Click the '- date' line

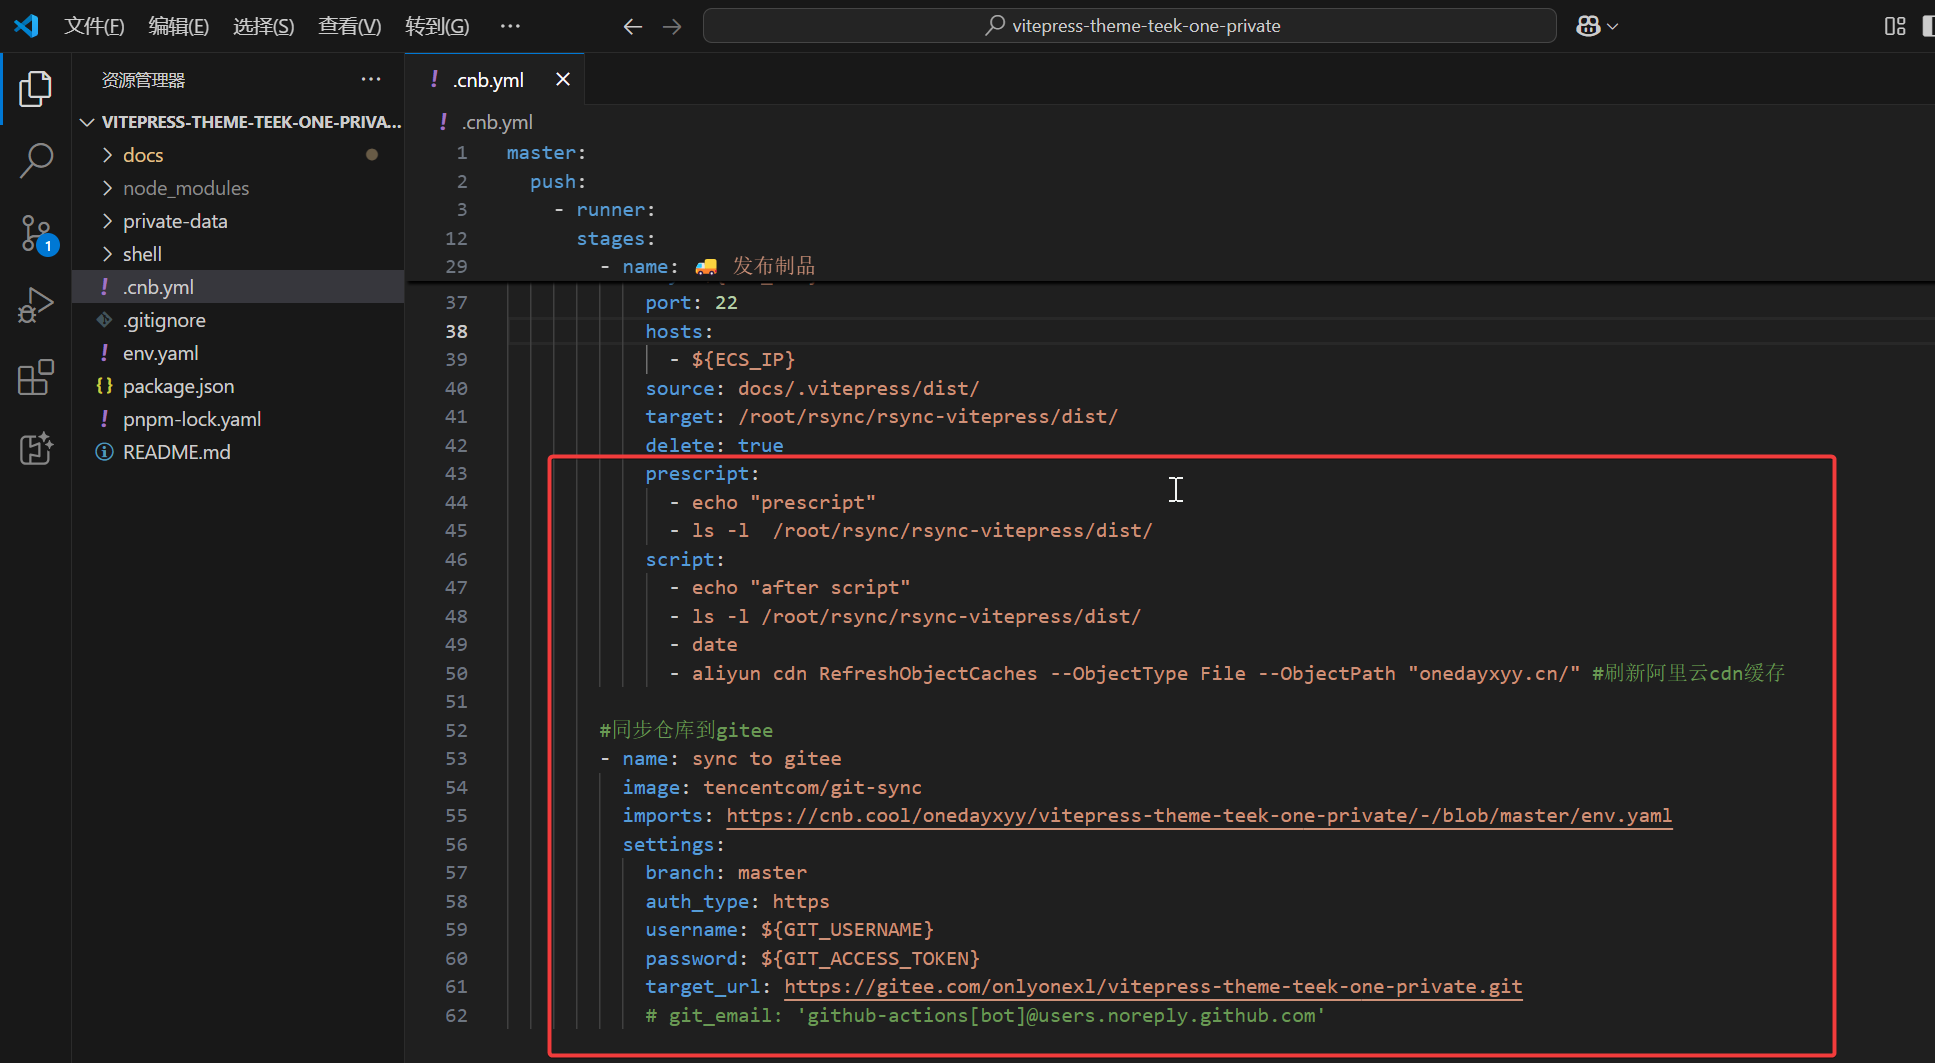click(x=703, y=645)
